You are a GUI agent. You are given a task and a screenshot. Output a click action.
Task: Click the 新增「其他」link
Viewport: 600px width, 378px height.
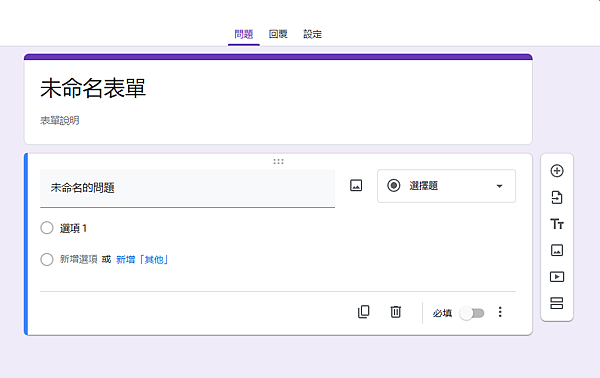tap(142, 260)
